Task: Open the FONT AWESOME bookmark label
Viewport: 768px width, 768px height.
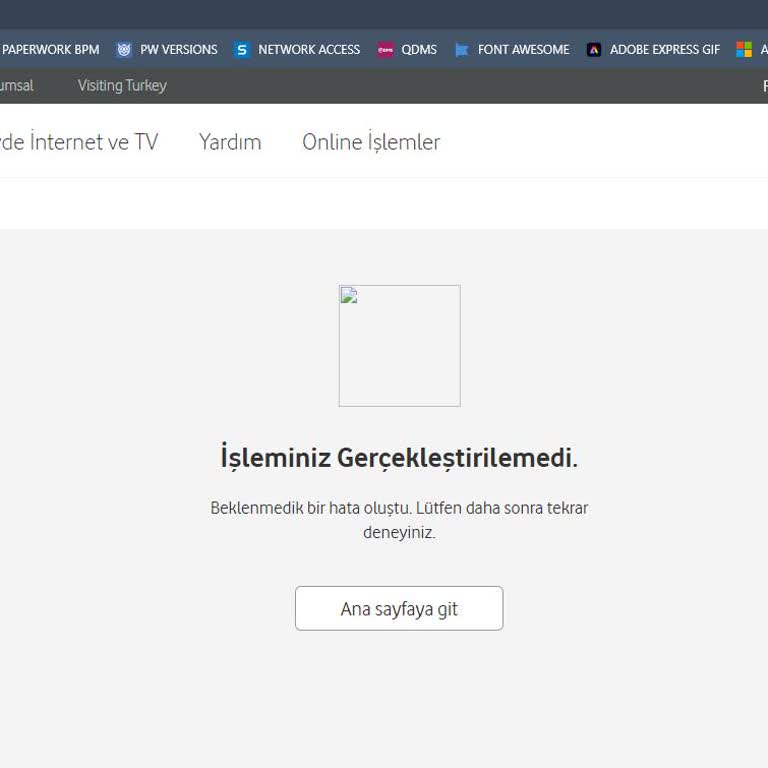Action: (x=524, y=49)
